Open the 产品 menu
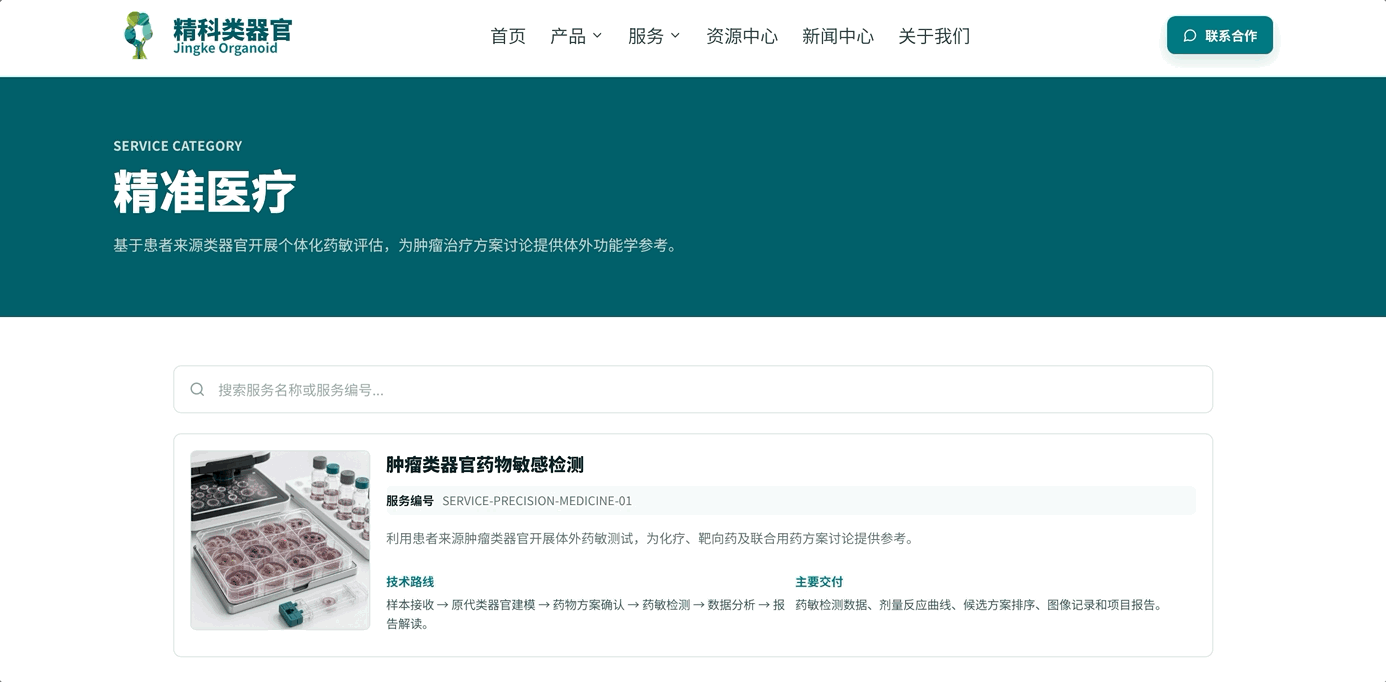 click(576, 36)
